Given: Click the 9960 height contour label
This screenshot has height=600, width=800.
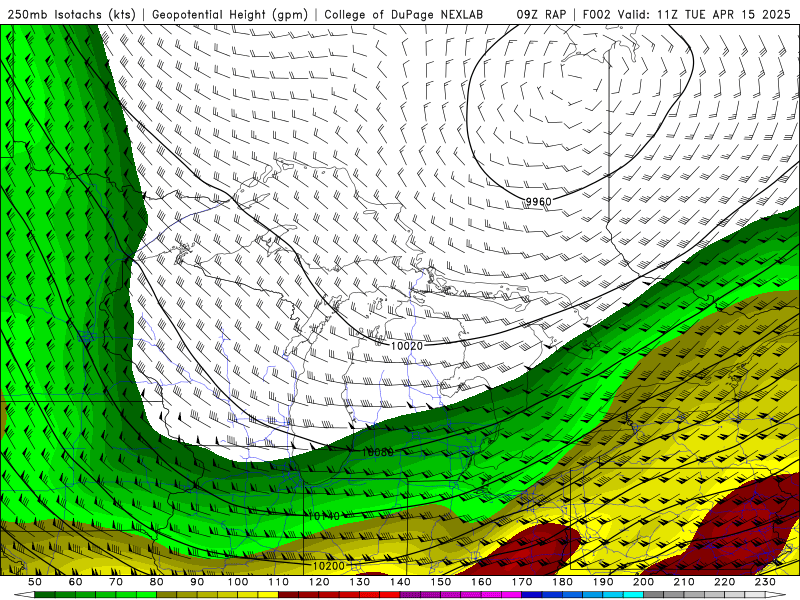Looking at the screenshot, I should pos(539,202).
